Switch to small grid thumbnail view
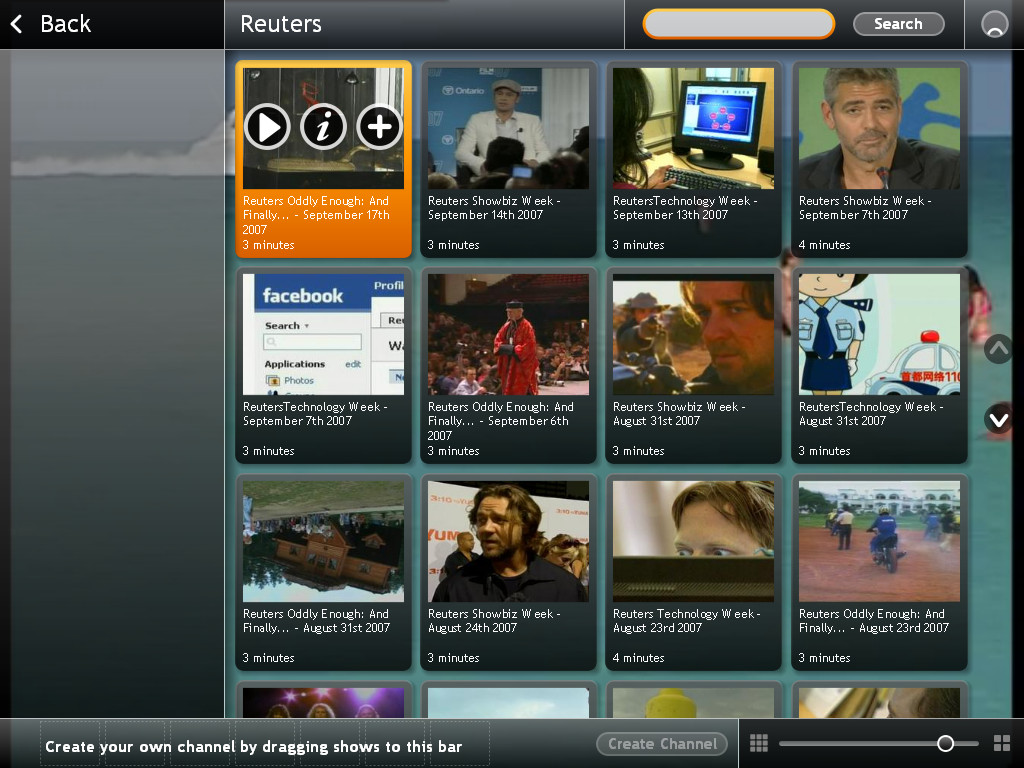1024x768 pixels. click(759, 743)
